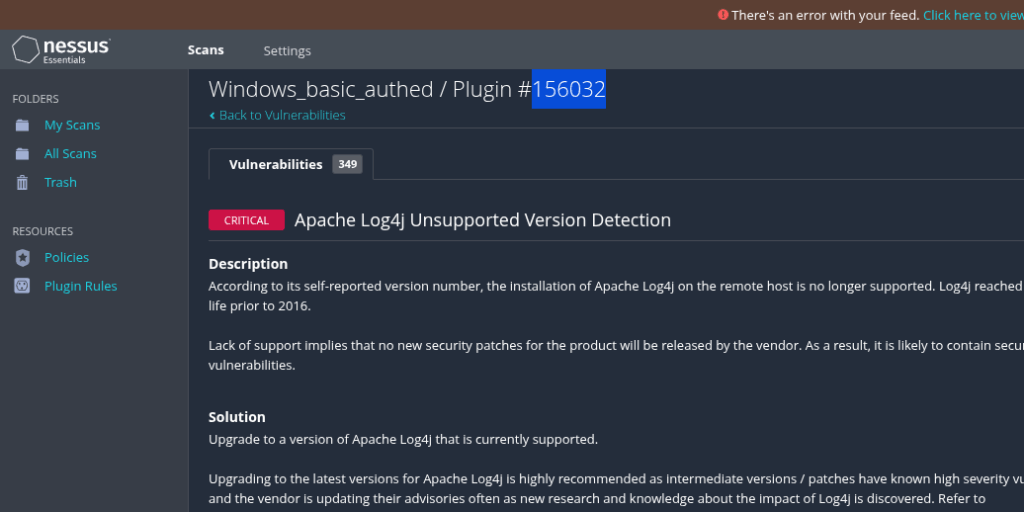Open All Scans in sidebar

click(70, 154)
